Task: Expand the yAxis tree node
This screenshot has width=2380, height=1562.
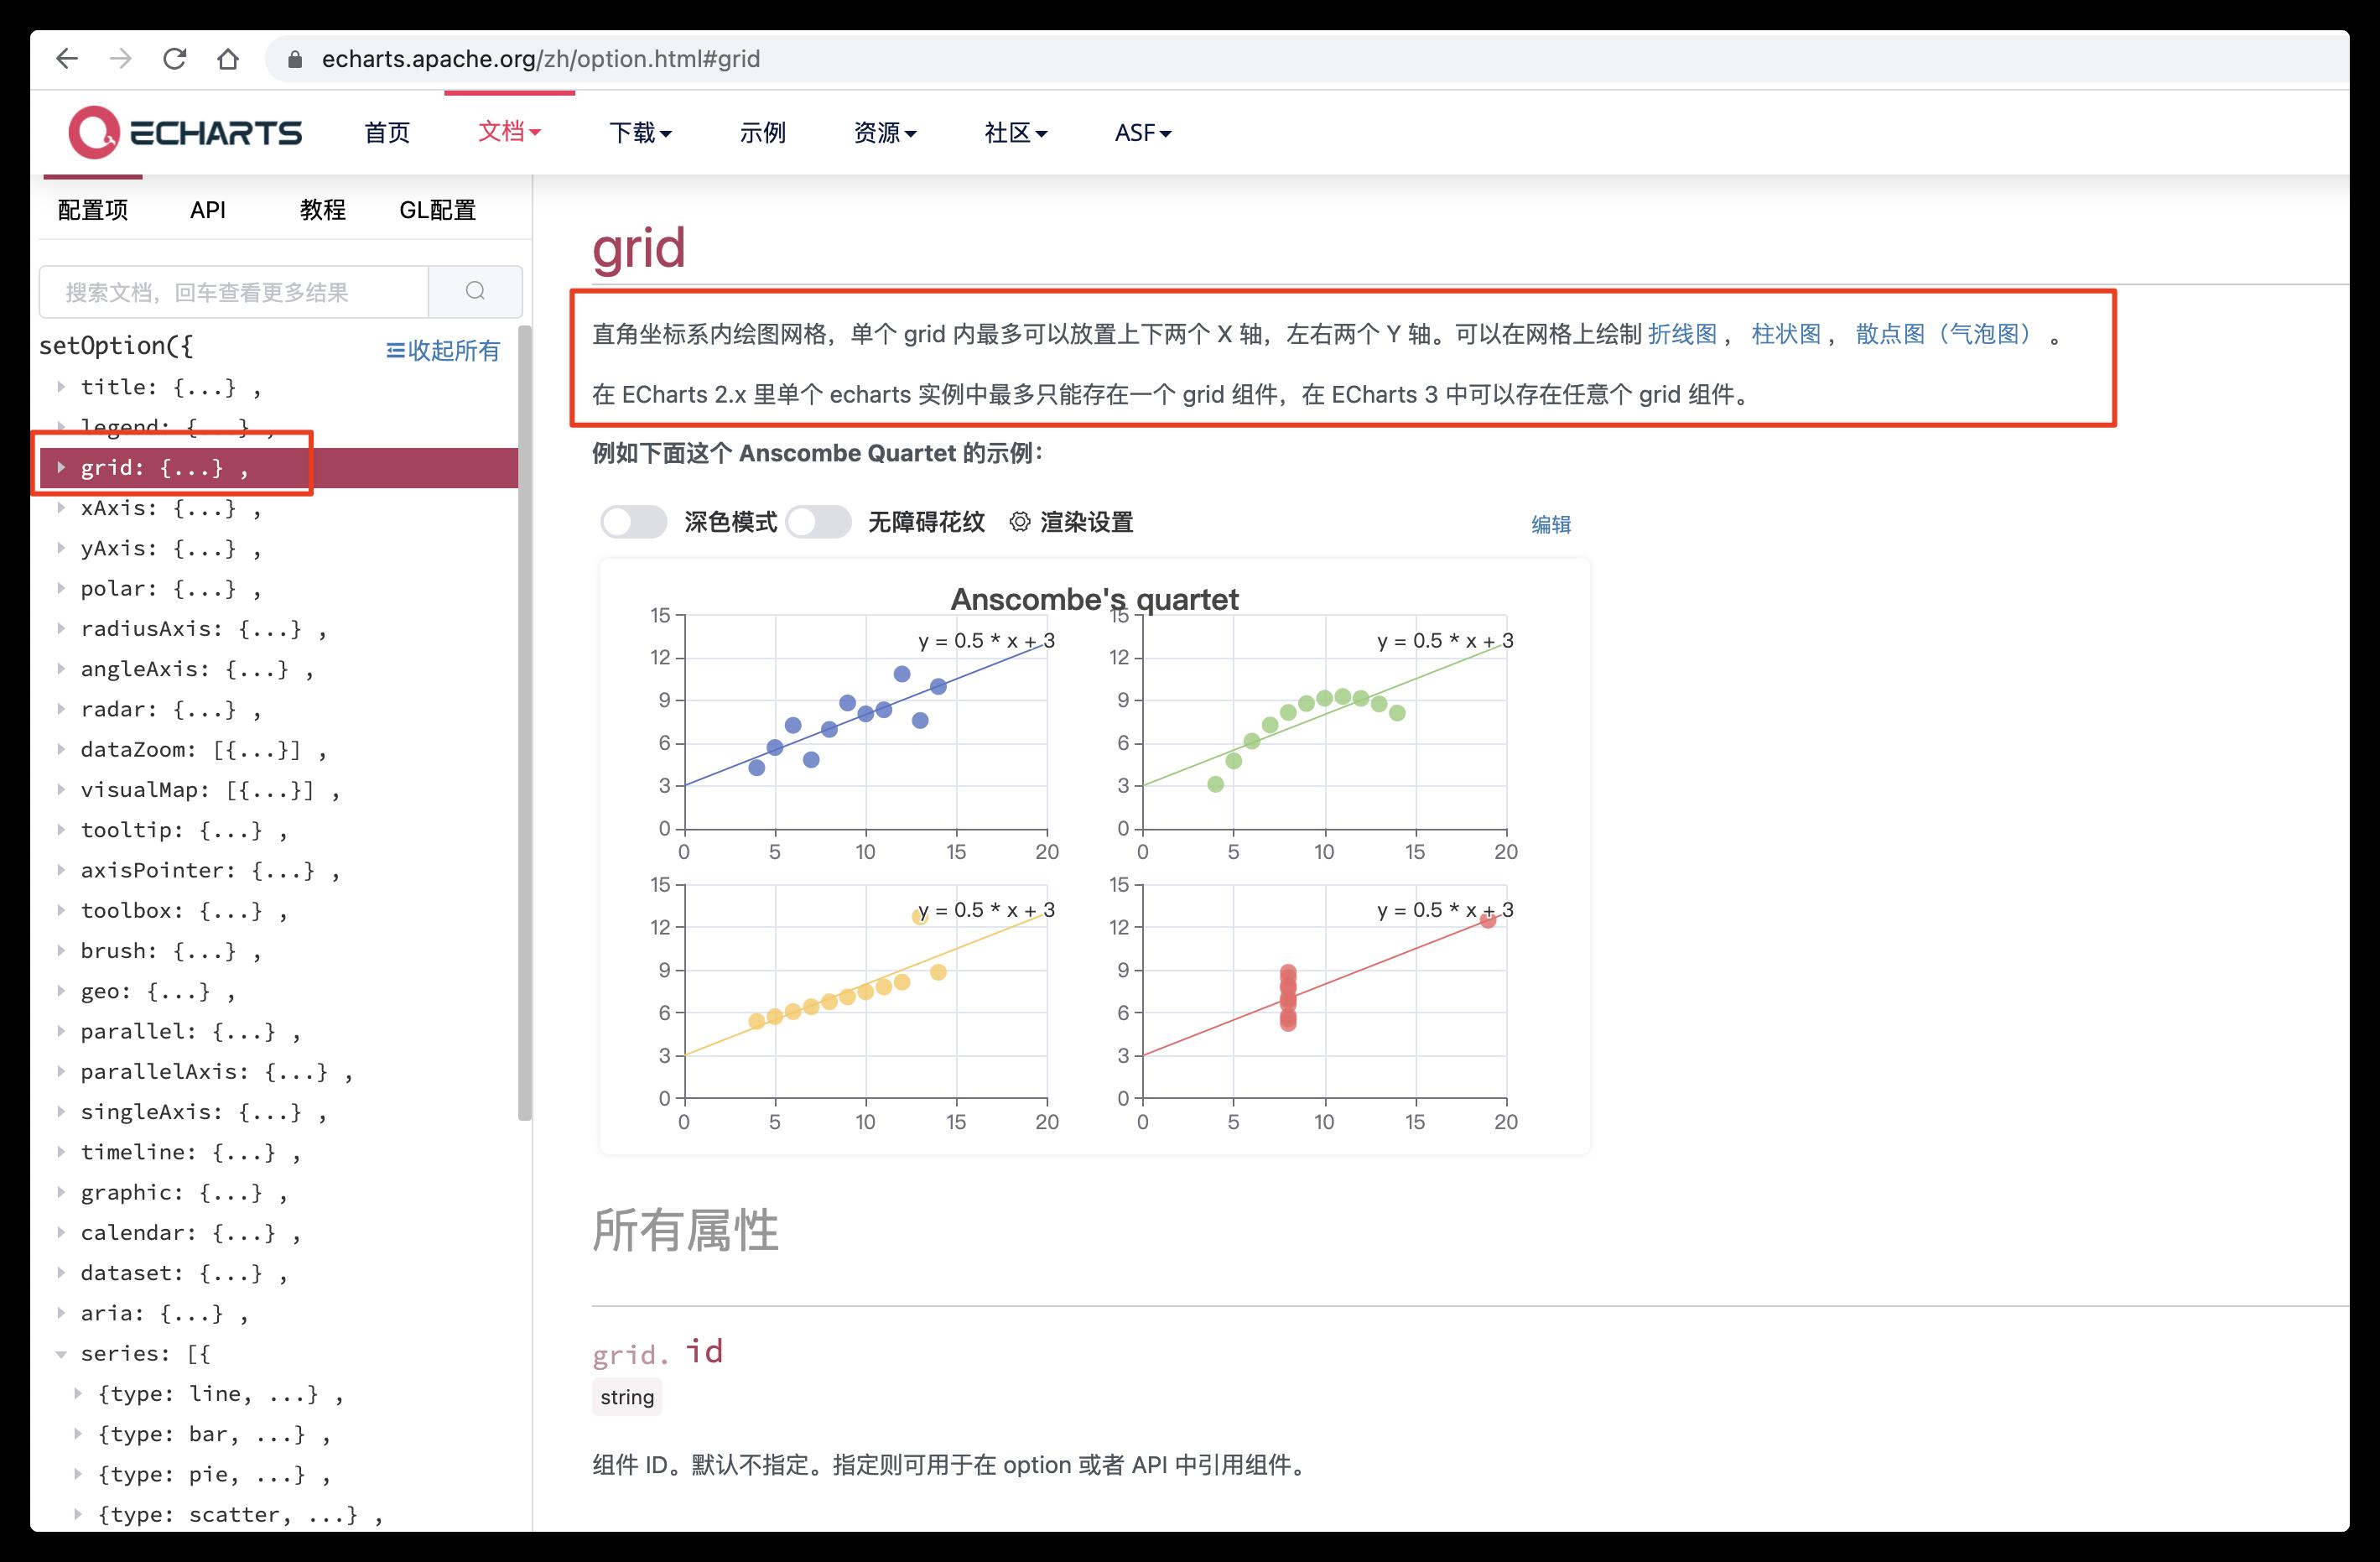Action: coord(61,547)
